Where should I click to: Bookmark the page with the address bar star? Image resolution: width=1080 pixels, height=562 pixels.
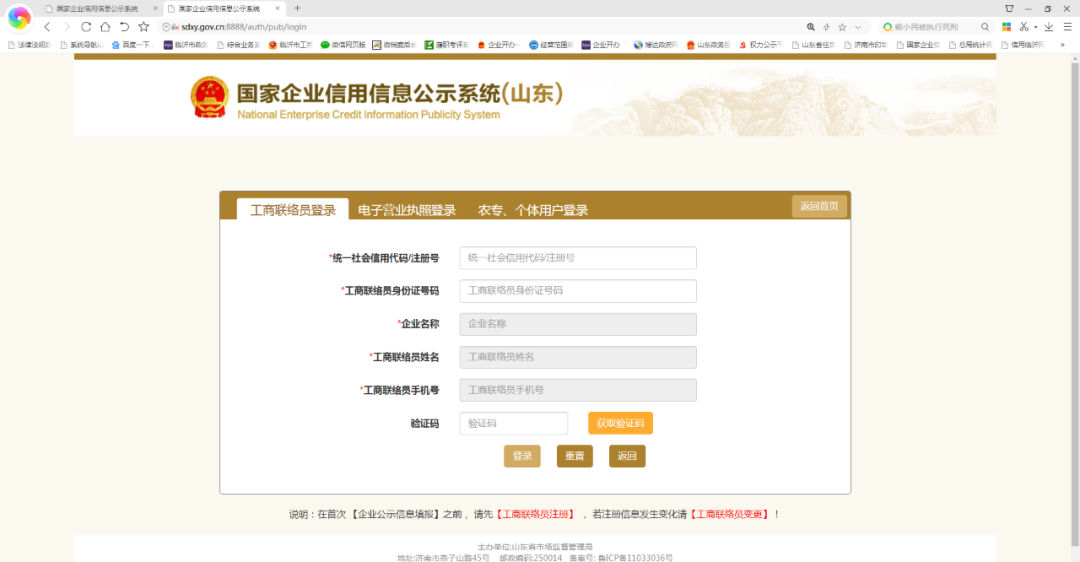(x=842, y=27)
